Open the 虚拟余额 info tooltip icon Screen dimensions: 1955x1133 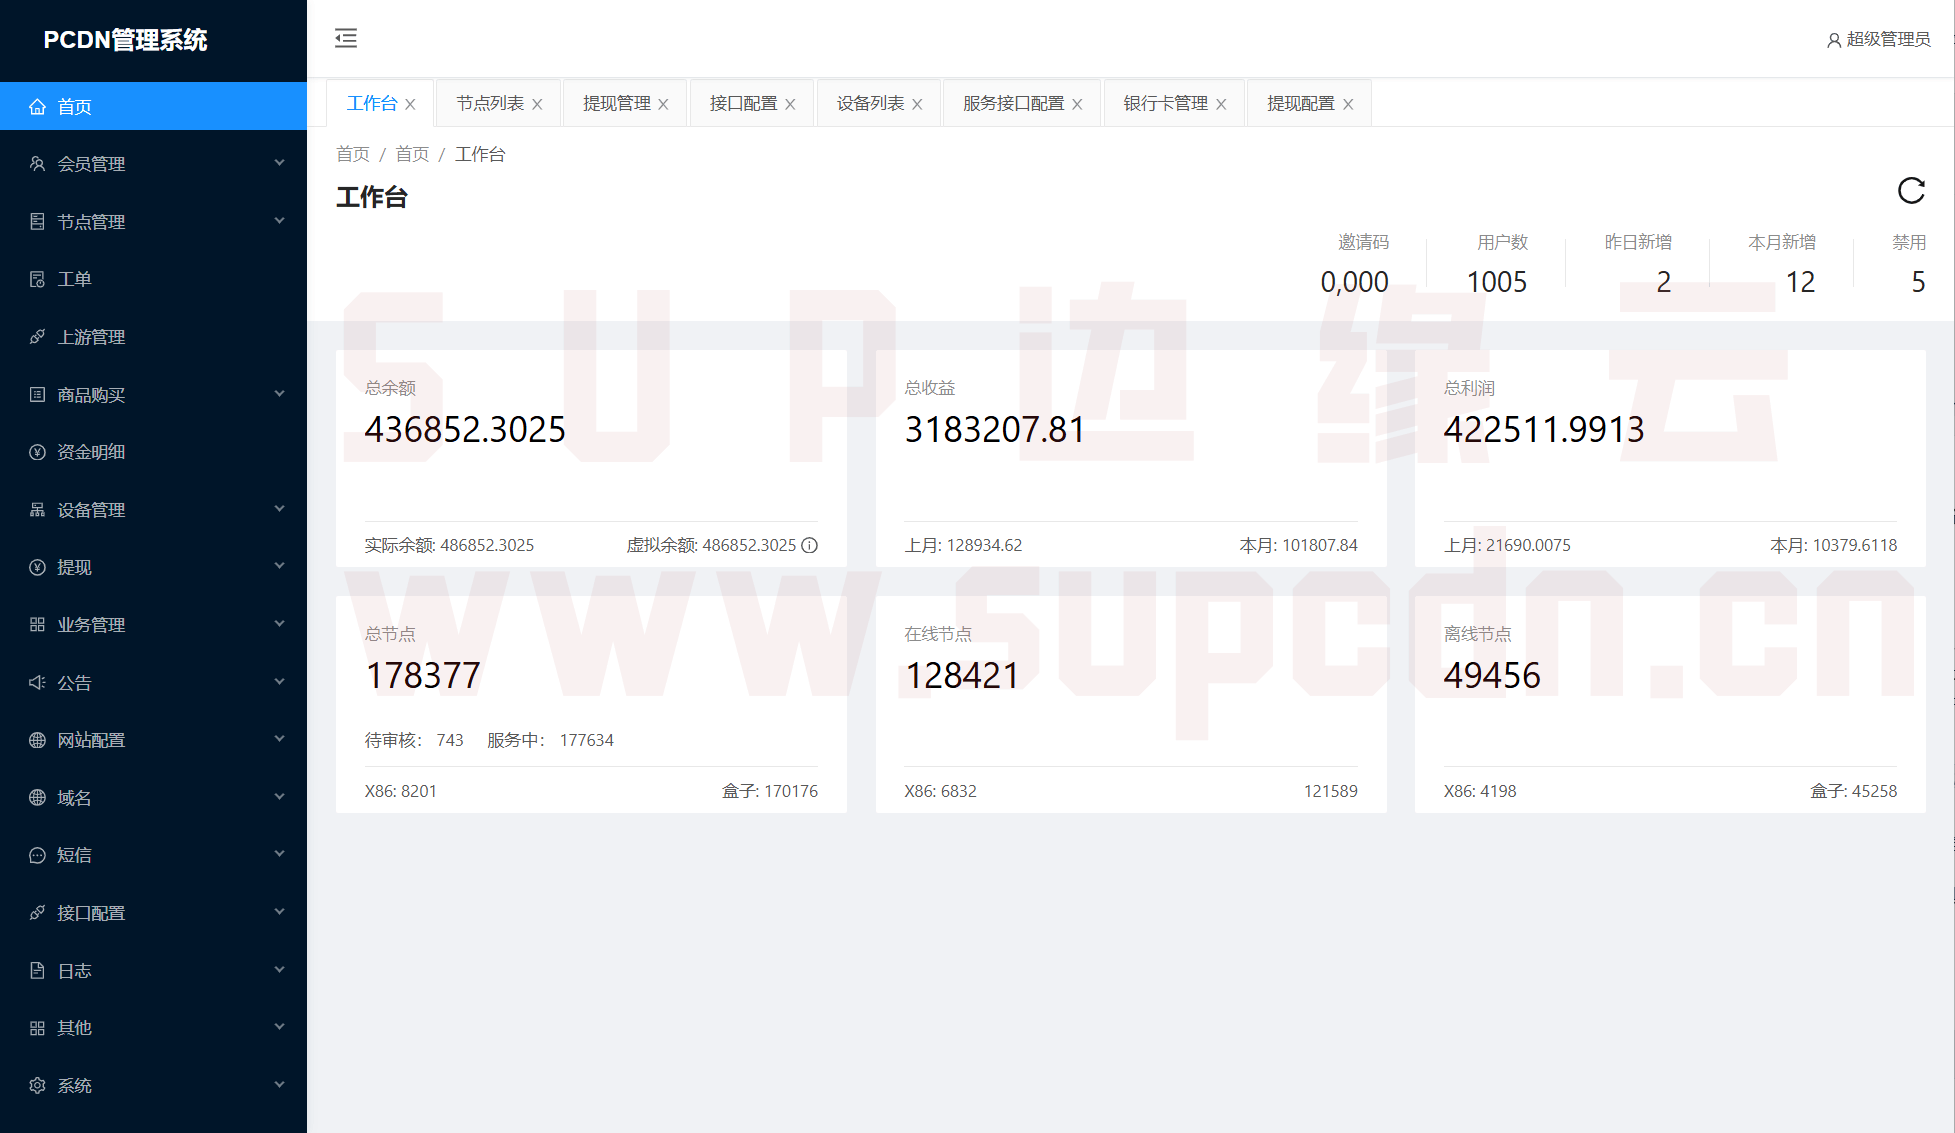click(809, 545)
